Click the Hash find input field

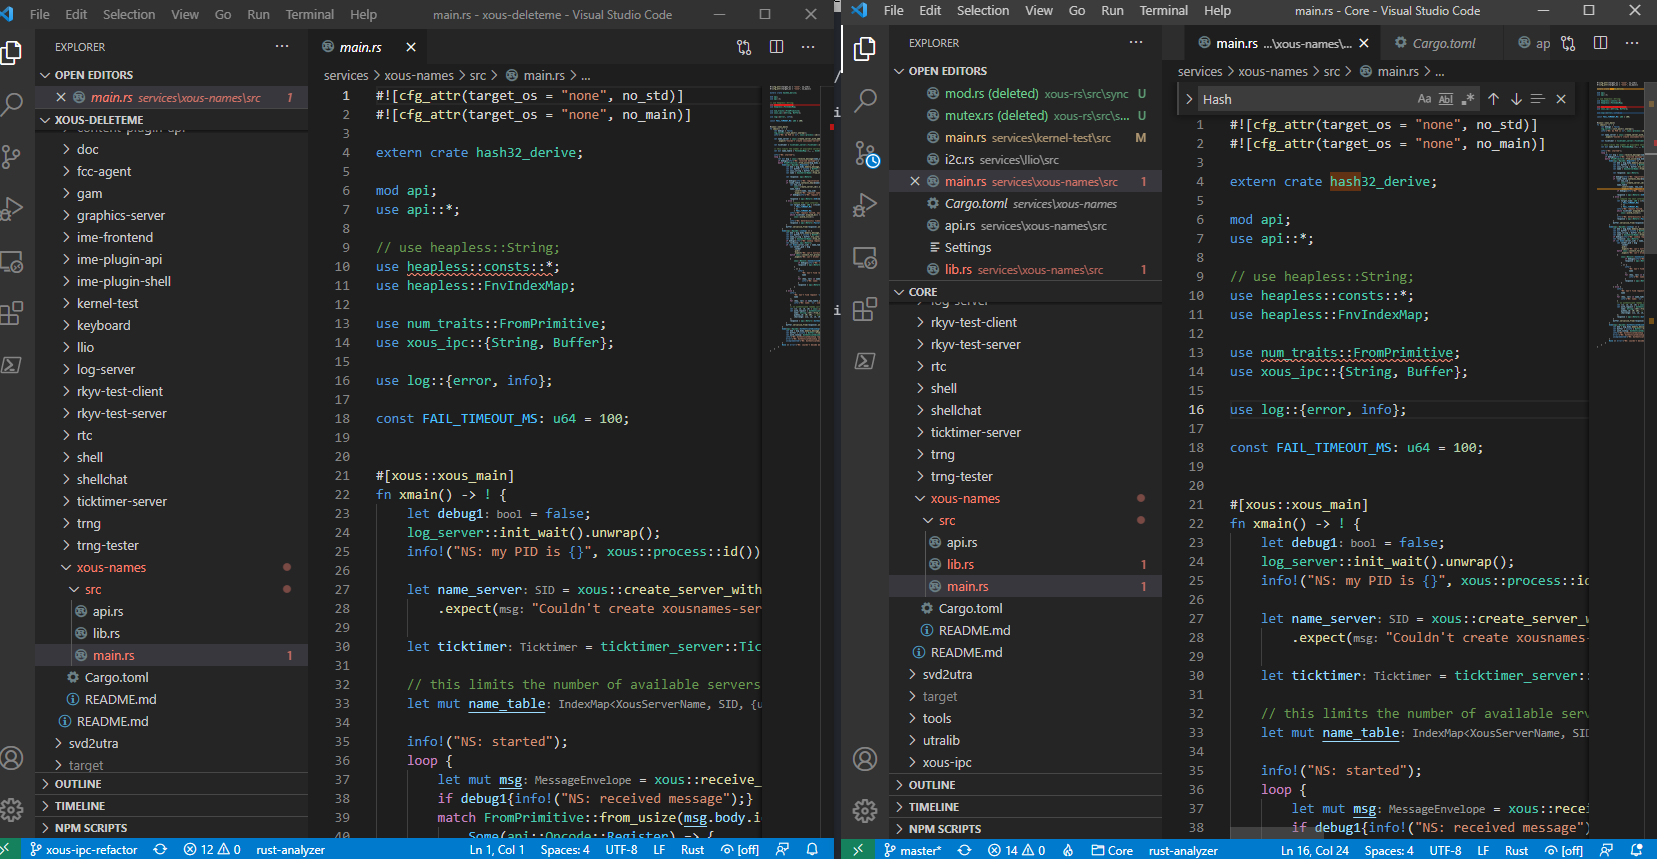[x=1300, y=99]
